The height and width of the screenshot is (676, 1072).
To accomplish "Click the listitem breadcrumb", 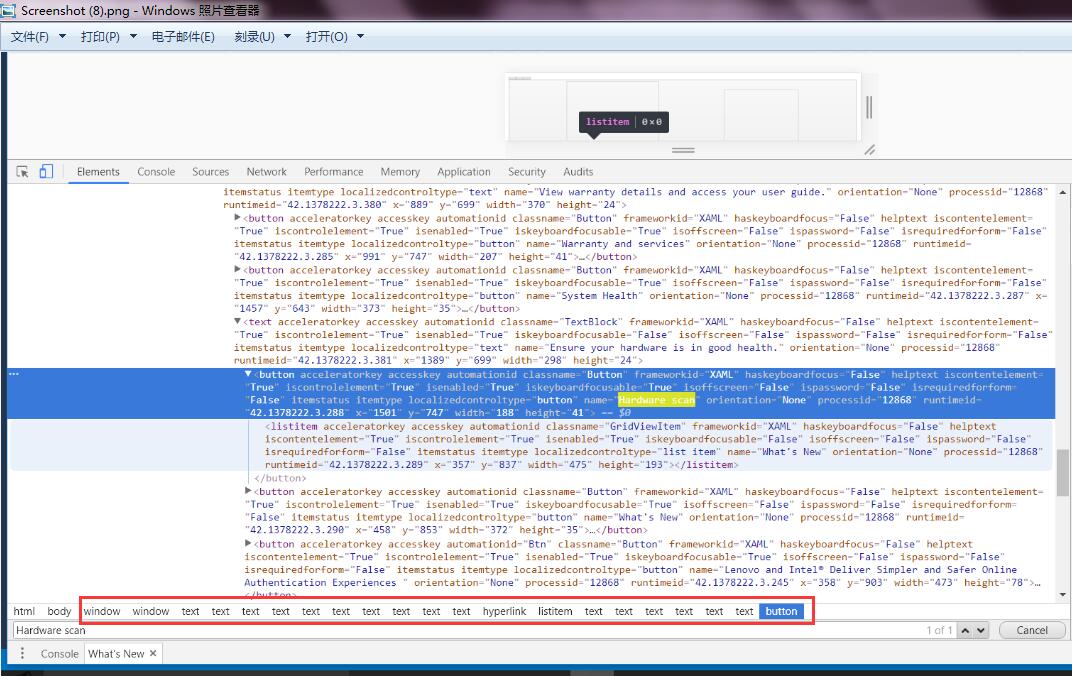I will click(x=555, y=611).
